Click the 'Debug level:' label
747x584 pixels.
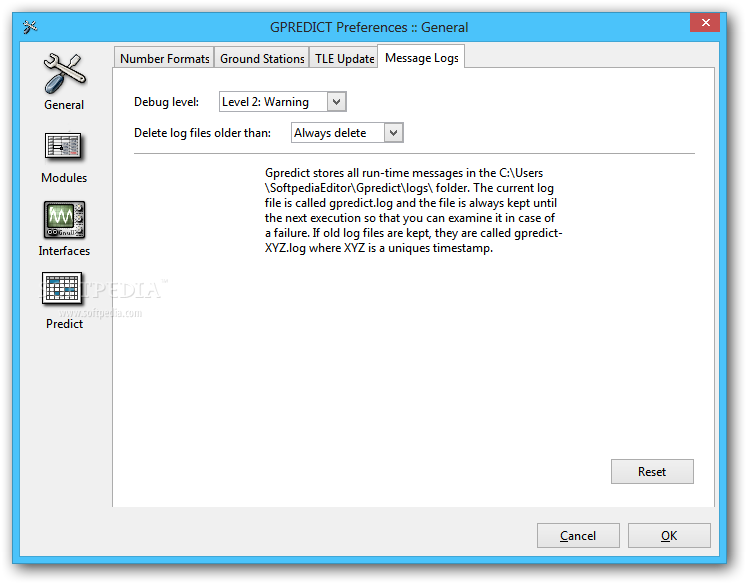166,102
